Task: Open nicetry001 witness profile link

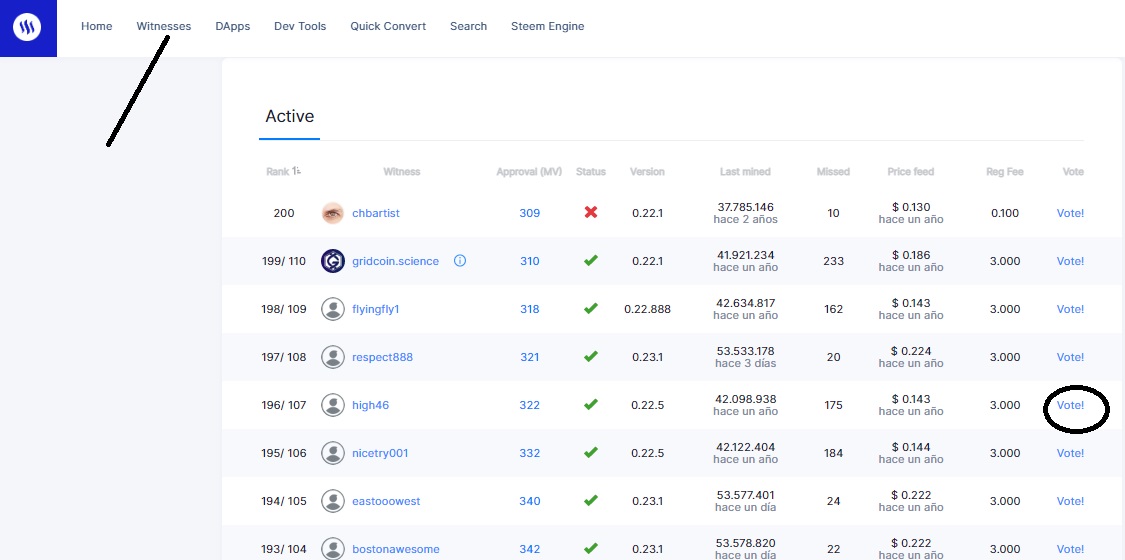Action: (x=380, y=453)
